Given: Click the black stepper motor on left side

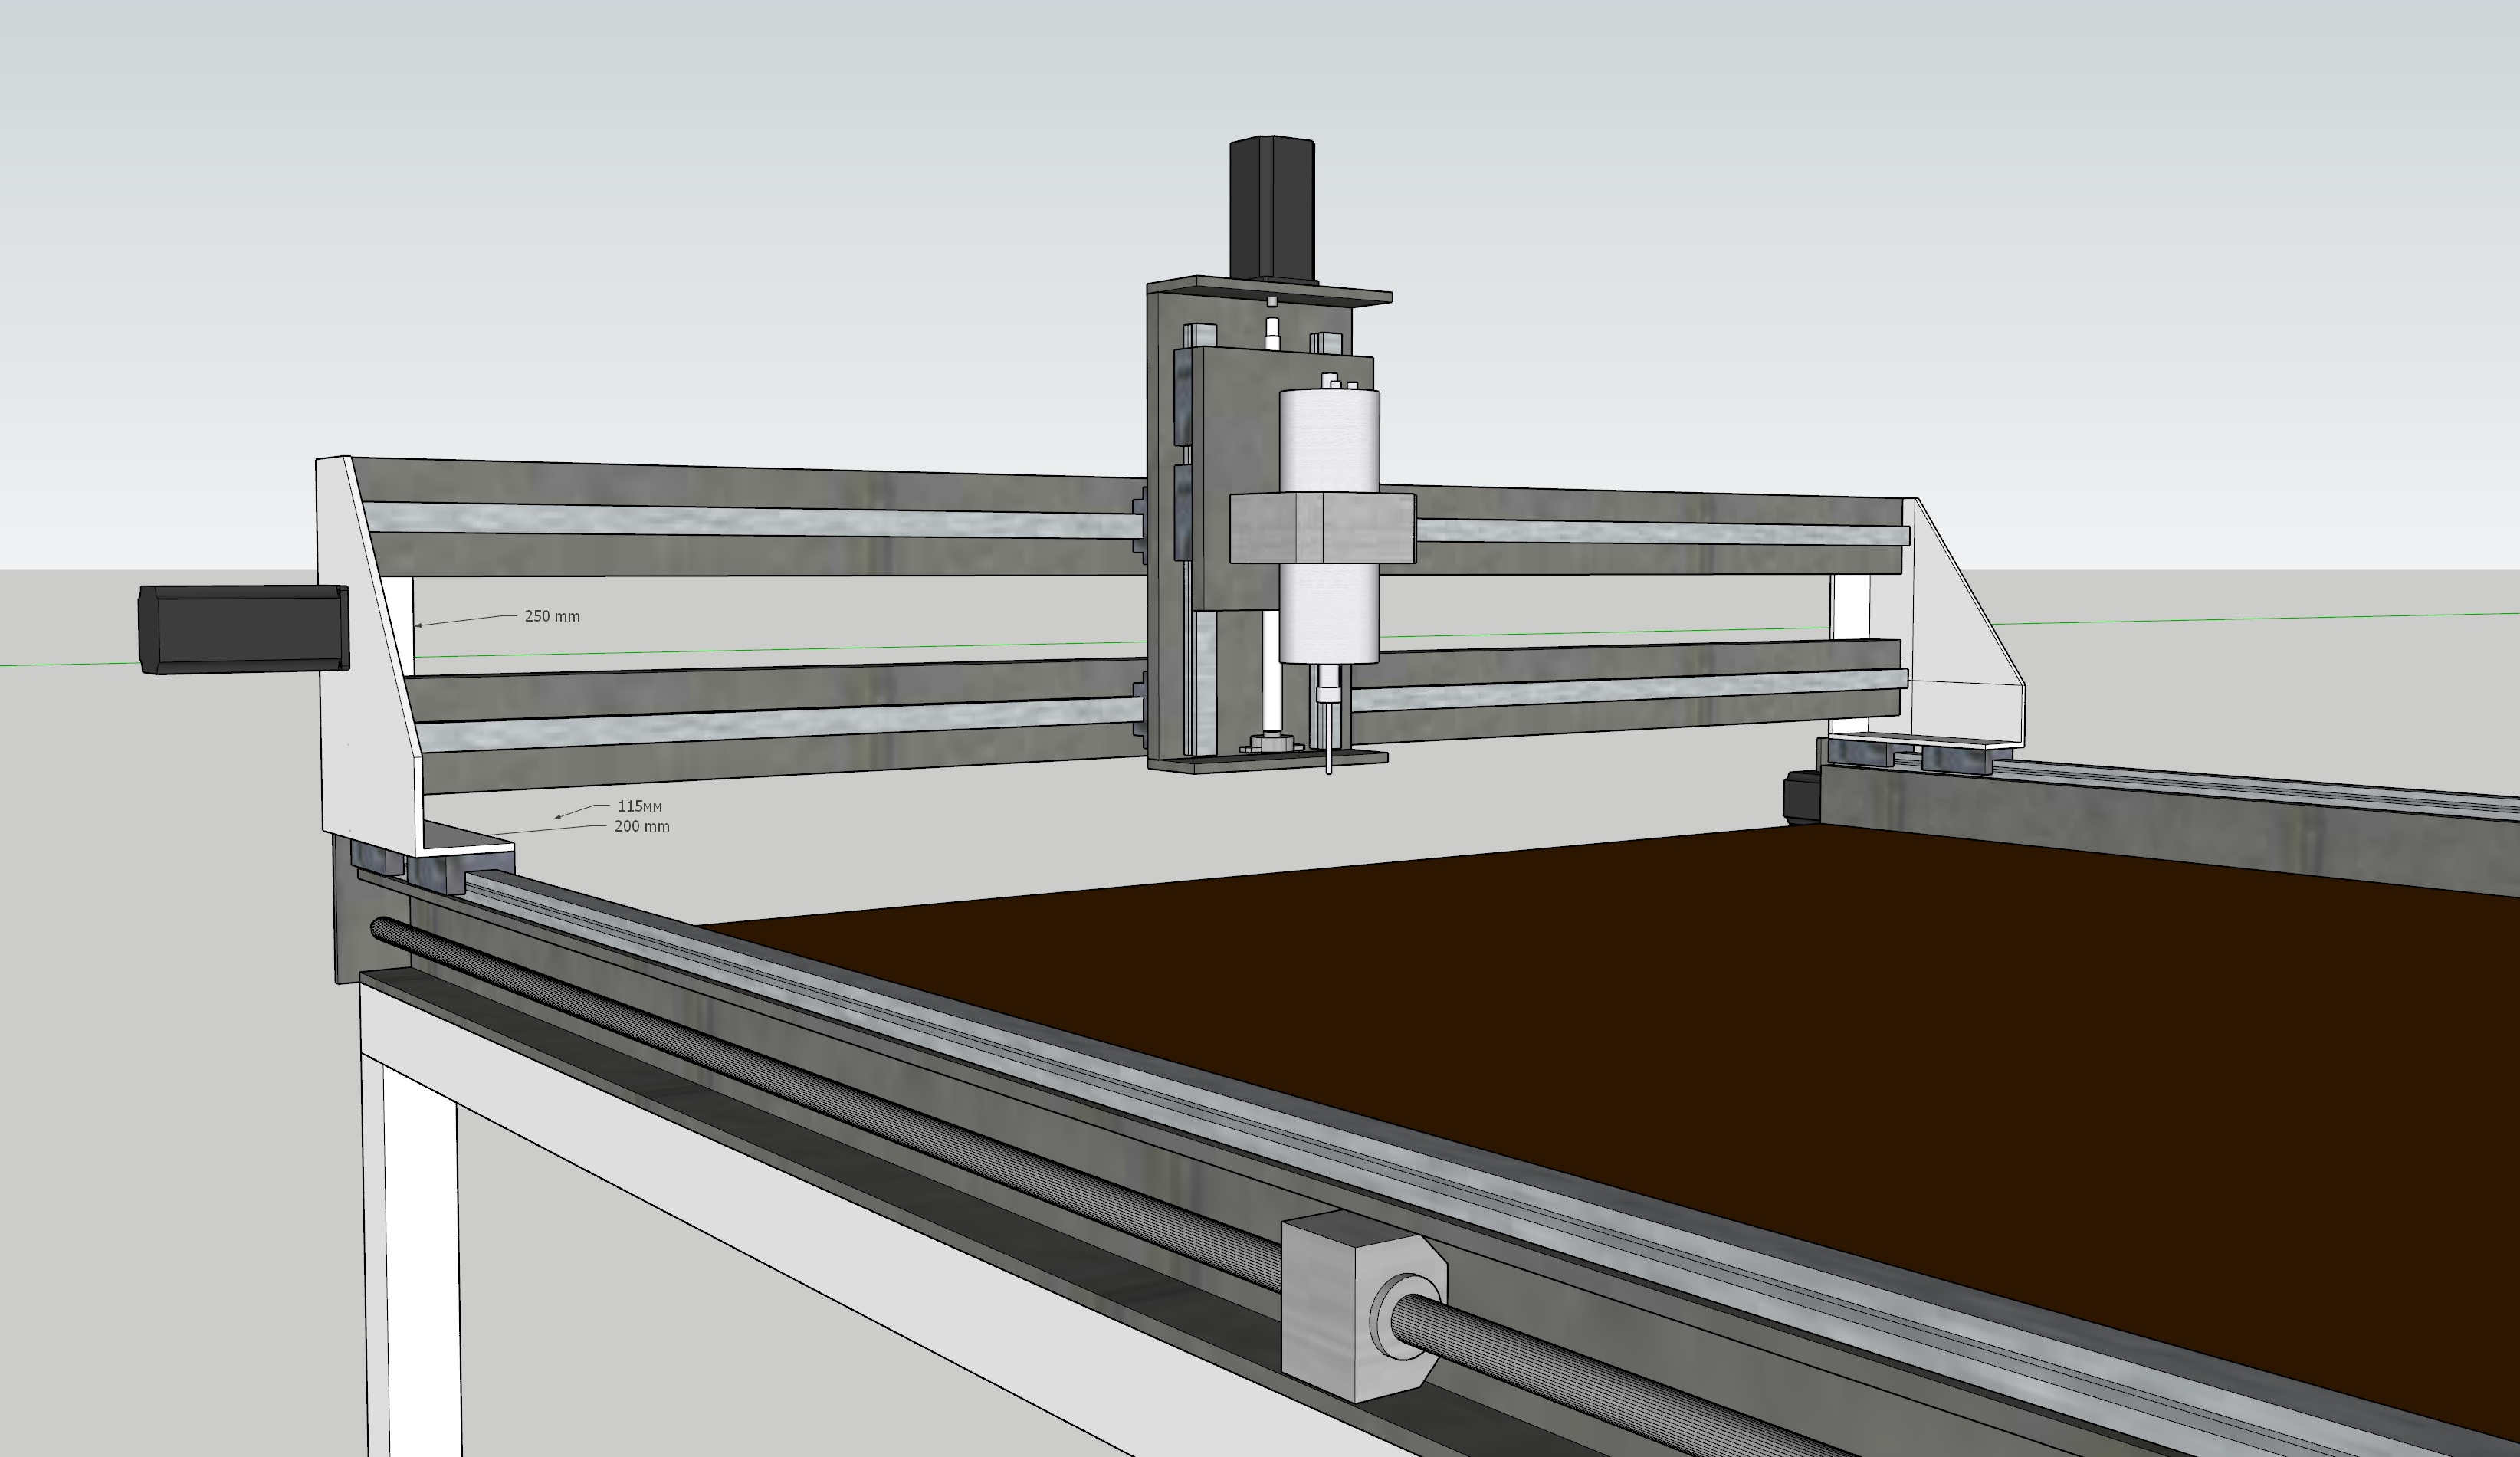Looking at the screenshot, I should 242,629.
